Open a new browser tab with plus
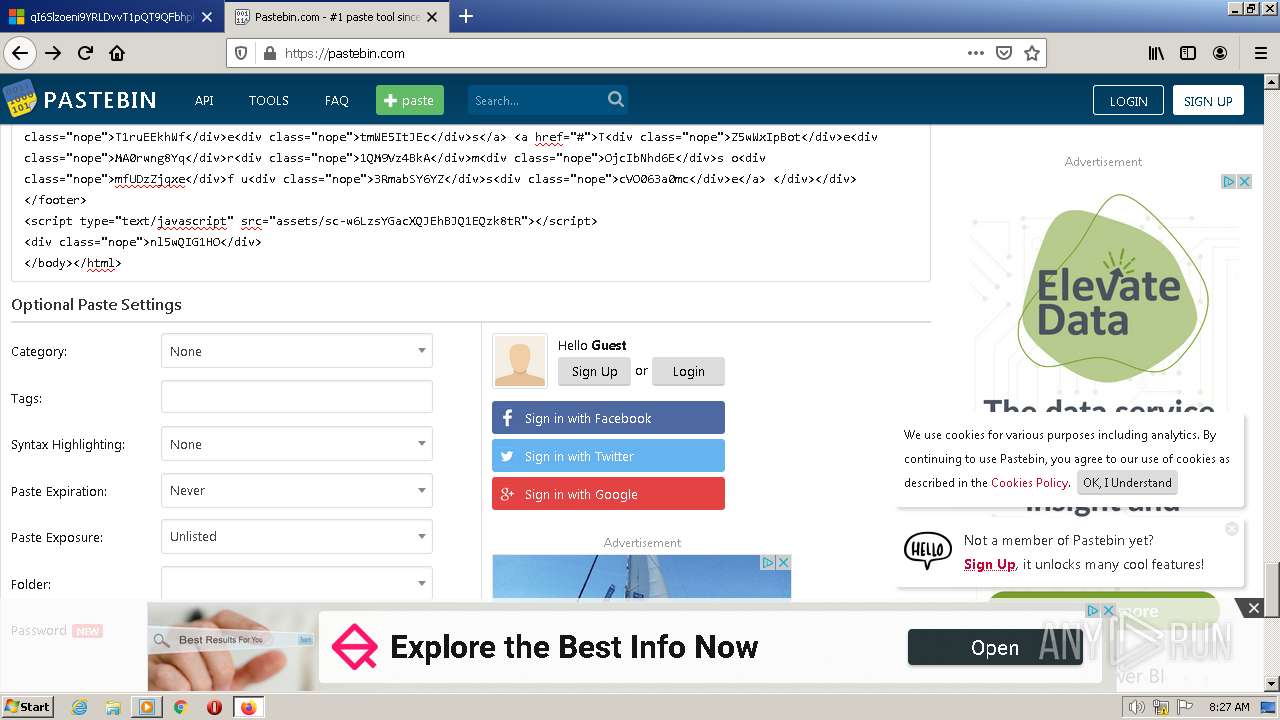The image size is (1280, 720). click(466, 16)
